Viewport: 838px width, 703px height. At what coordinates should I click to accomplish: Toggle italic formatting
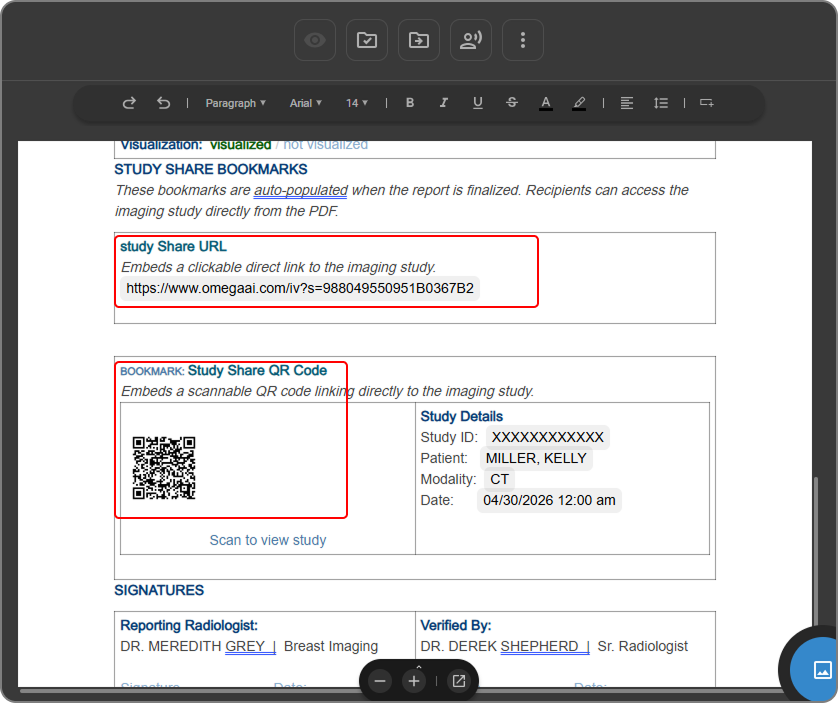[x=444, y=103]
